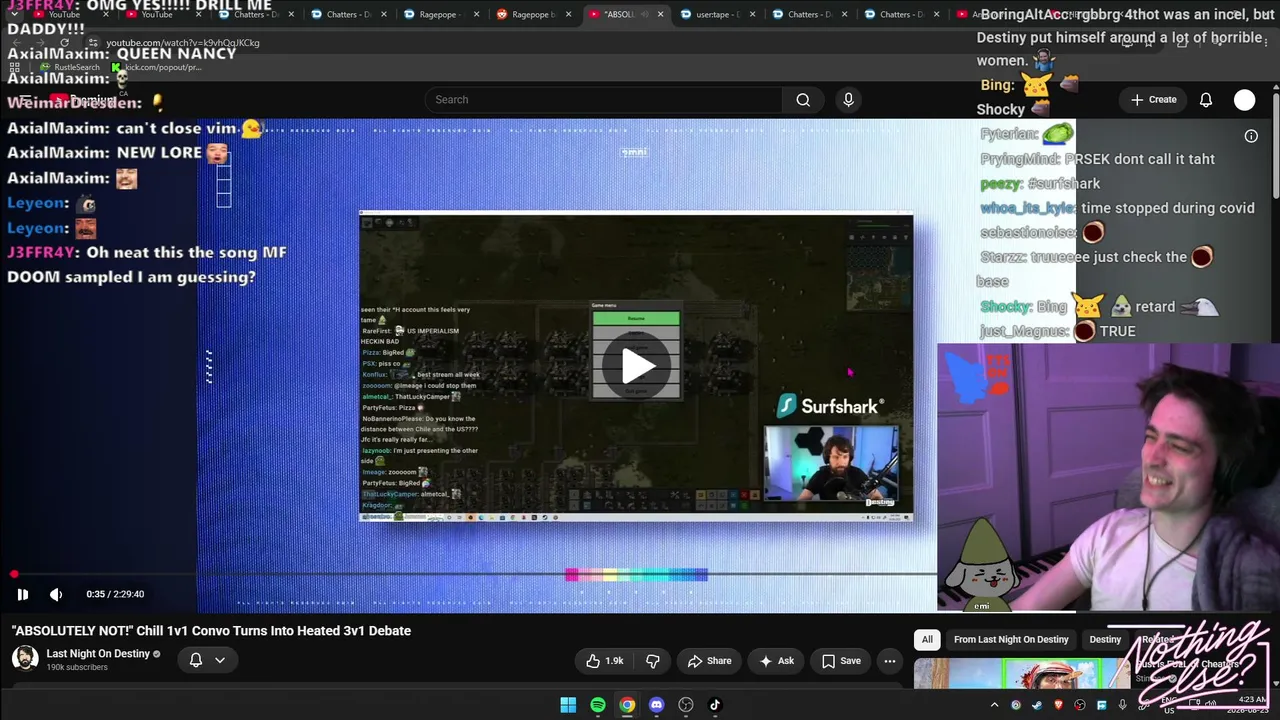The height and width of the screenshot is (720, 1280).
Task: Open Spotify from the taskbar
Action: point(598,705)
